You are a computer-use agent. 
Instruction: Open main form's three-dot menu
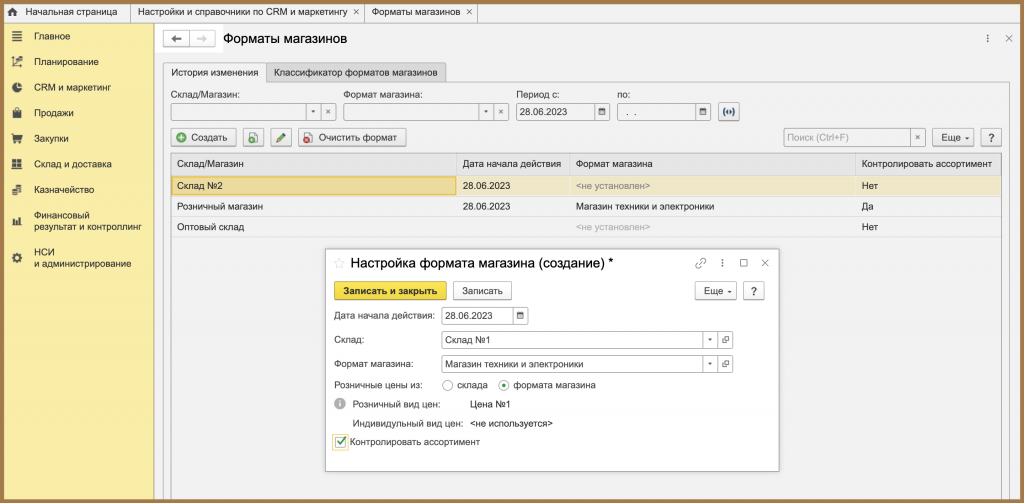(x=988, y=39)
